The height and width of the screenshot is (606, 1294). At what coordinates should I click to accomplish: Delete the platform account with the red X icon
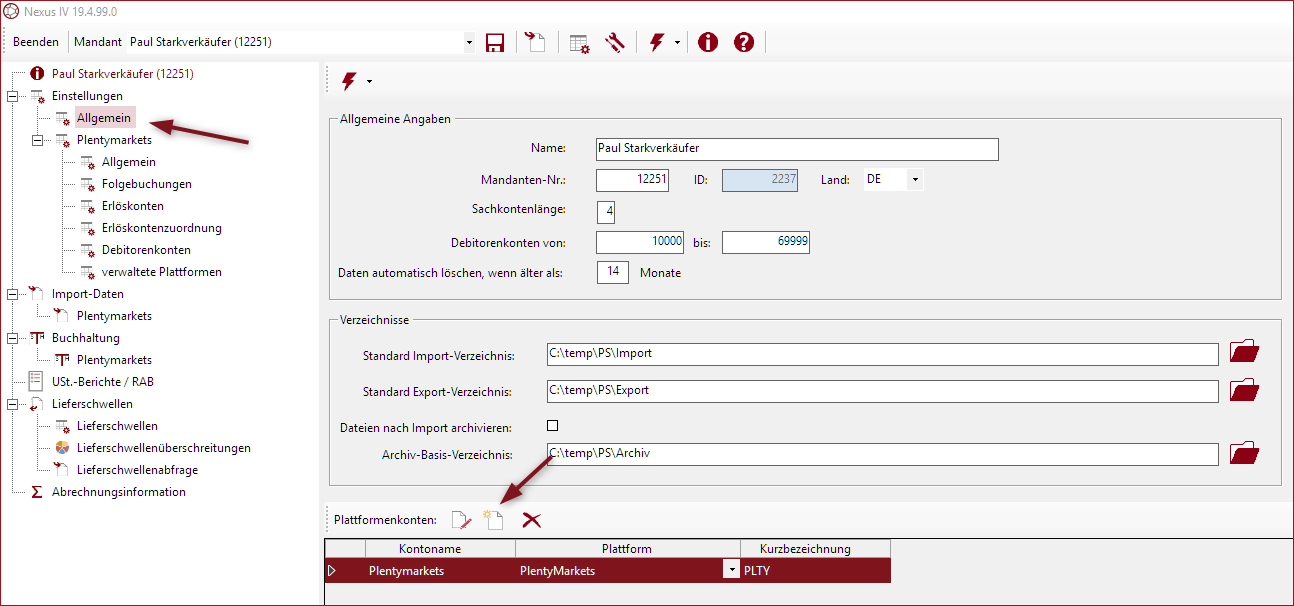pos(531,519)
